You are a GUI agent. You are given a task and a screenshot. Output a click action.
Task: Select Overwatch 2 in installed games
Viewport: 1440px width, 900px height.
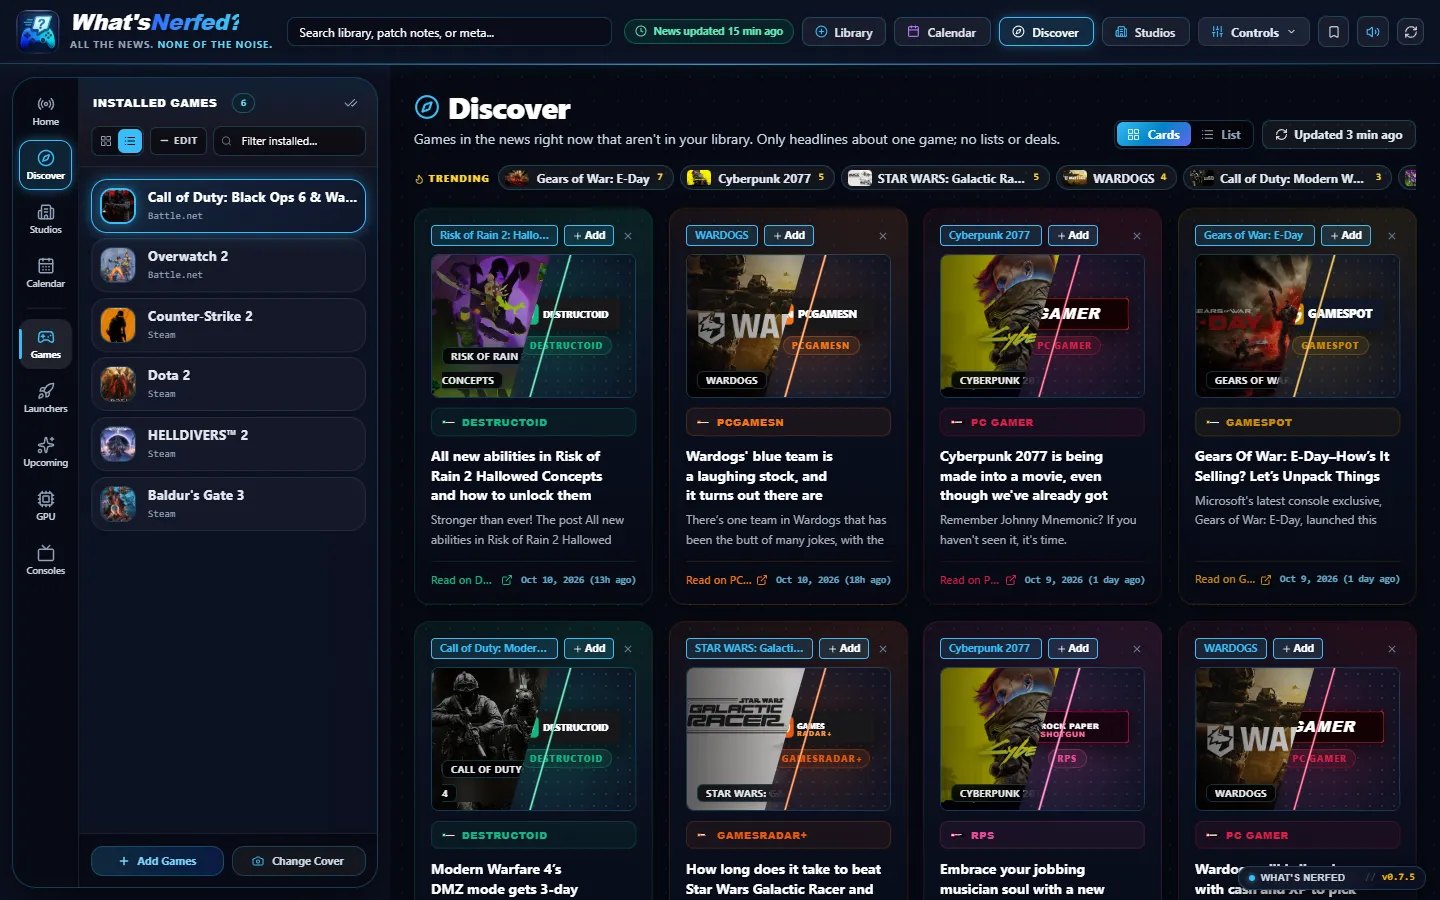pos(228,265)
